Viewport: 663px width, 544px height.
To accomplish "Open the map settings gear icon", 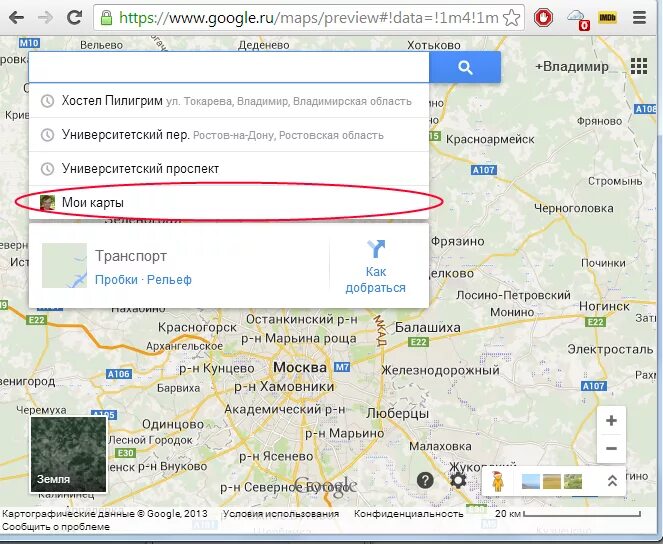I will [458, 481].
